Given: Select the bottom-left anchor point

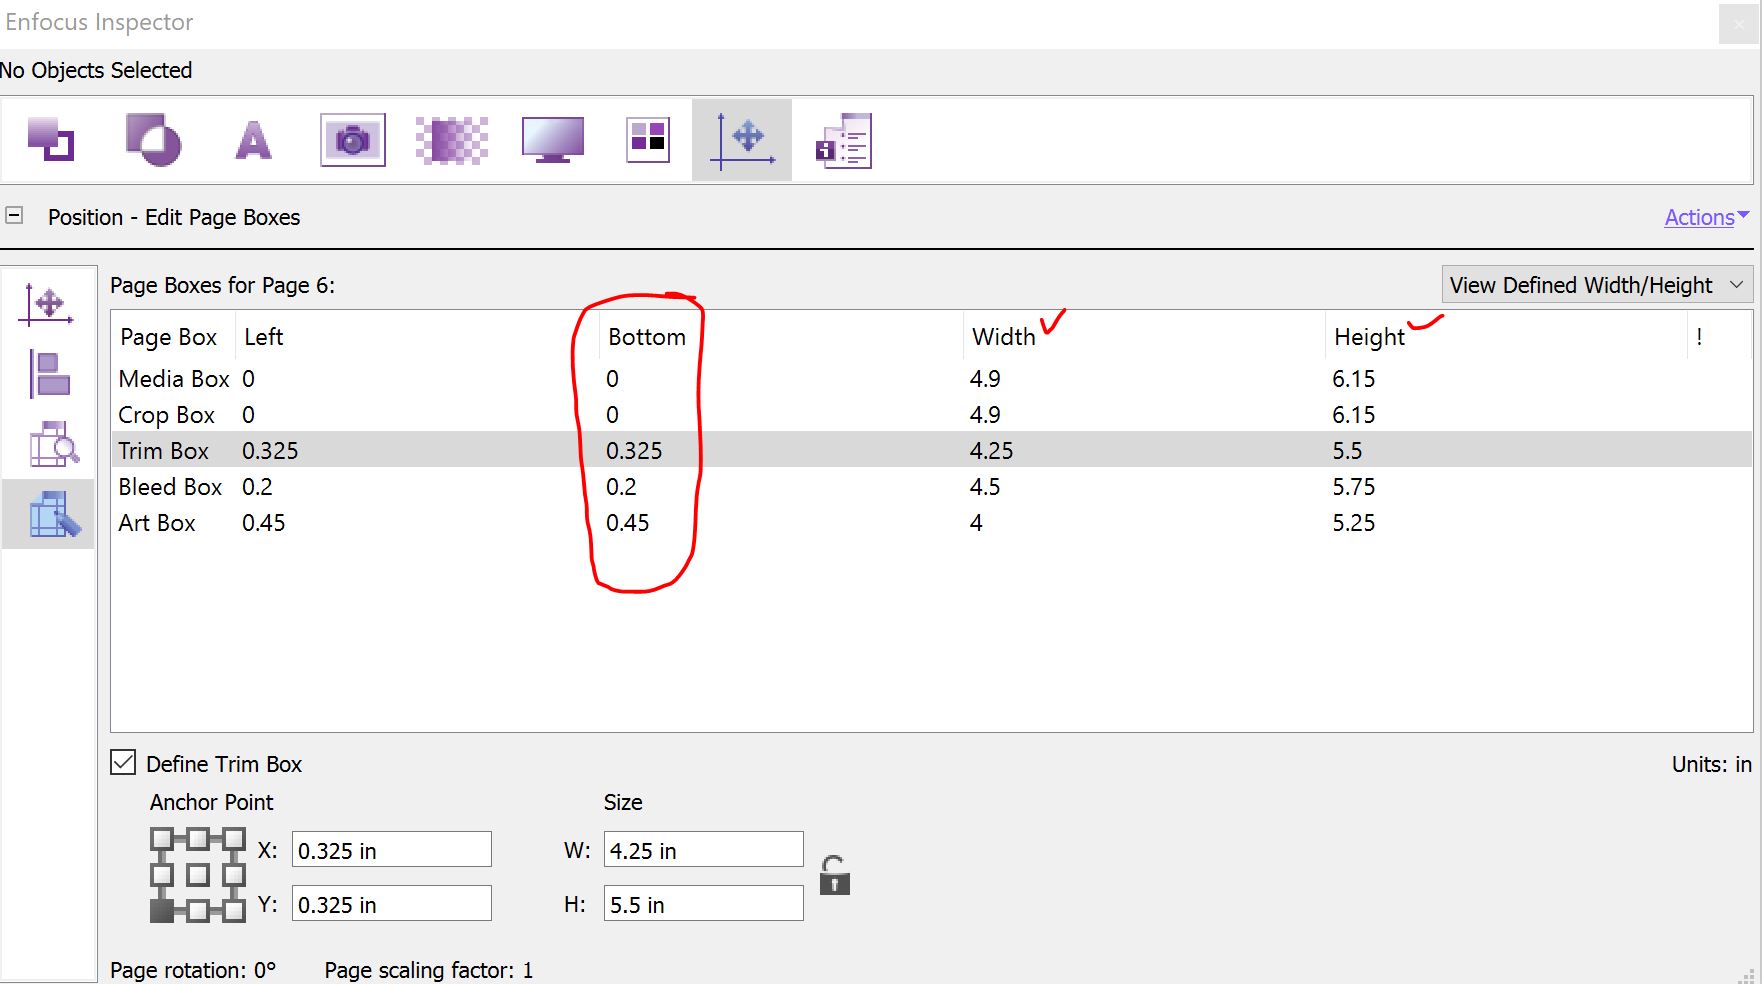Looking at the screenshot, I should click(161, 910).
